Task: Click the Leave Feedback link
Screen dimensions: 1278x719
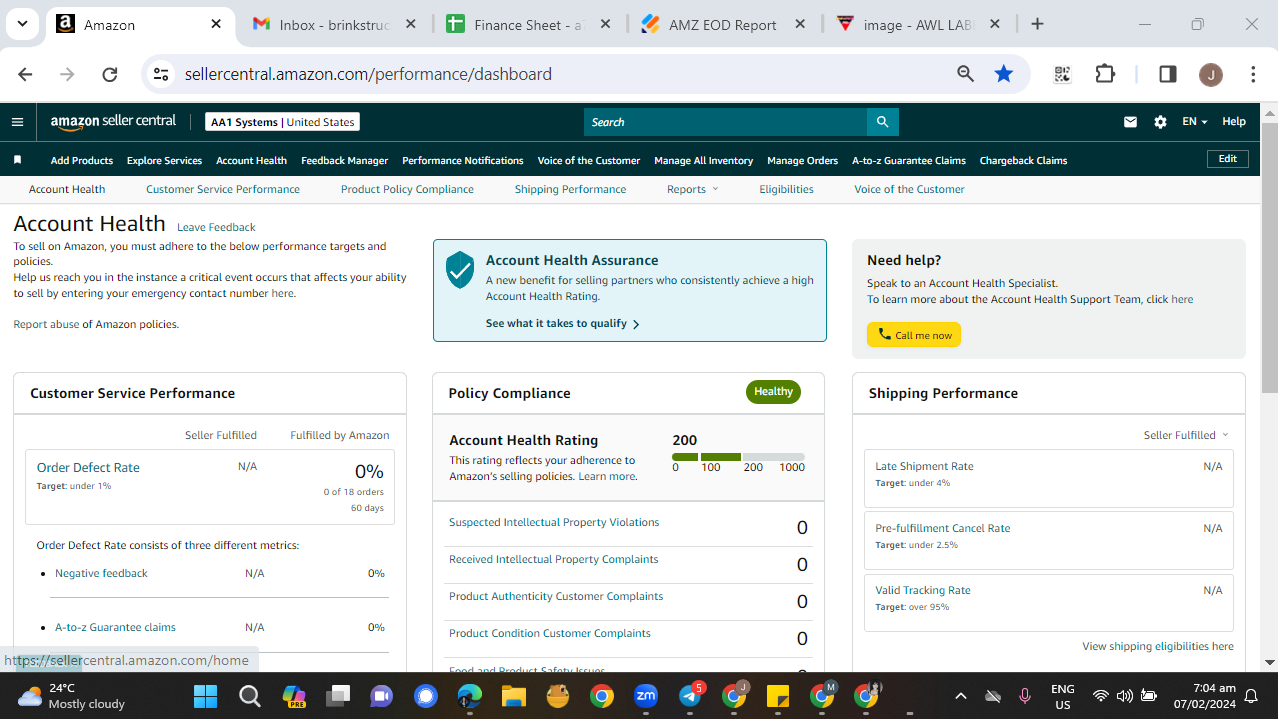Action: [x=216, y=227]
